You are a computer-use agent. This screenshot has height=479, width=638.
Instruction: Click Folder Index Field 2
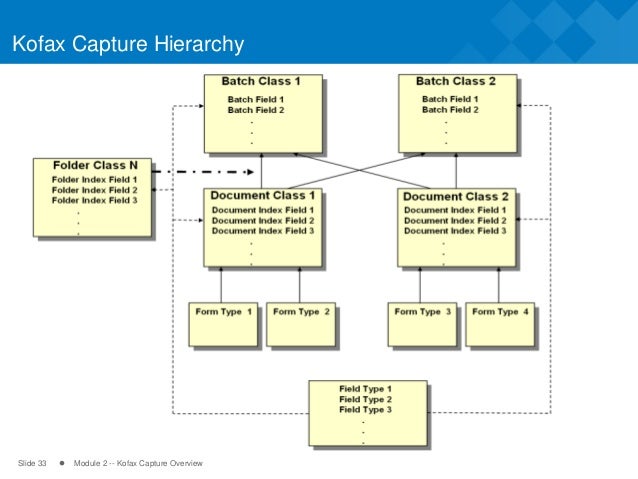pyautogui.click(x=94, y=190)
